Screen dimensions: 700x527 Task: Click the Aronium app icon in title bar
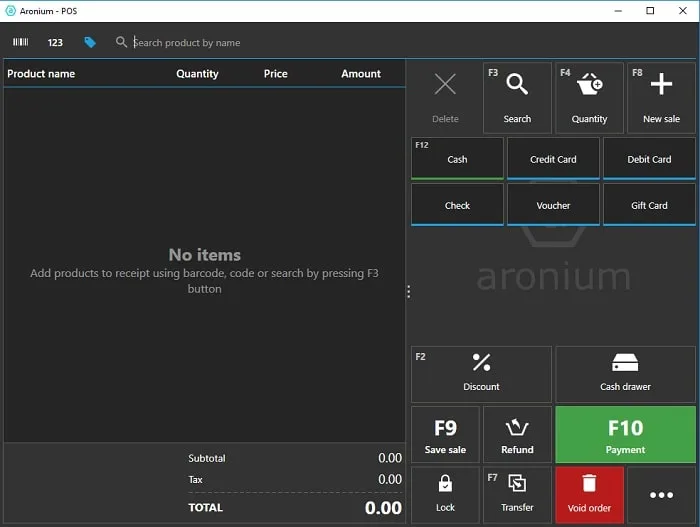(x=10, y=11)
